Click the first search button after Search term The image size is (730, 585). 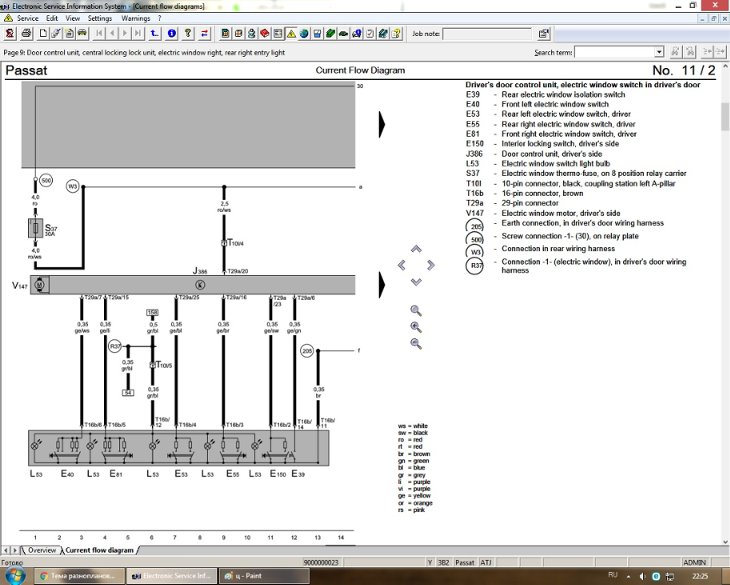click(x=675, y=52)
